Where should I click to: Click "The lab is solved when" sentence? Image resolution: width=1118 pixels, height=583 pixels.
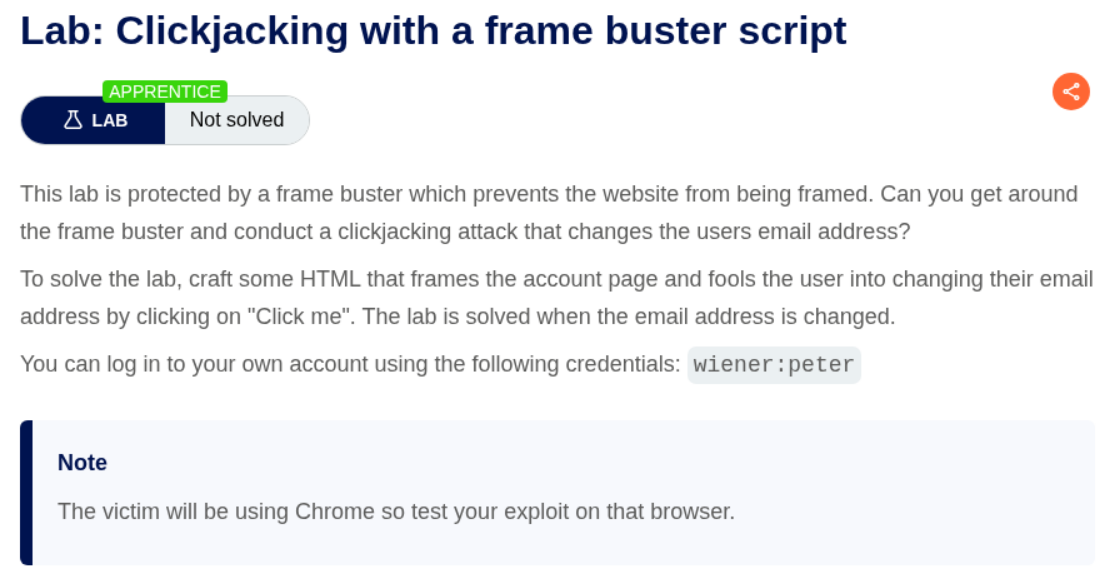[x=630, y=317]
